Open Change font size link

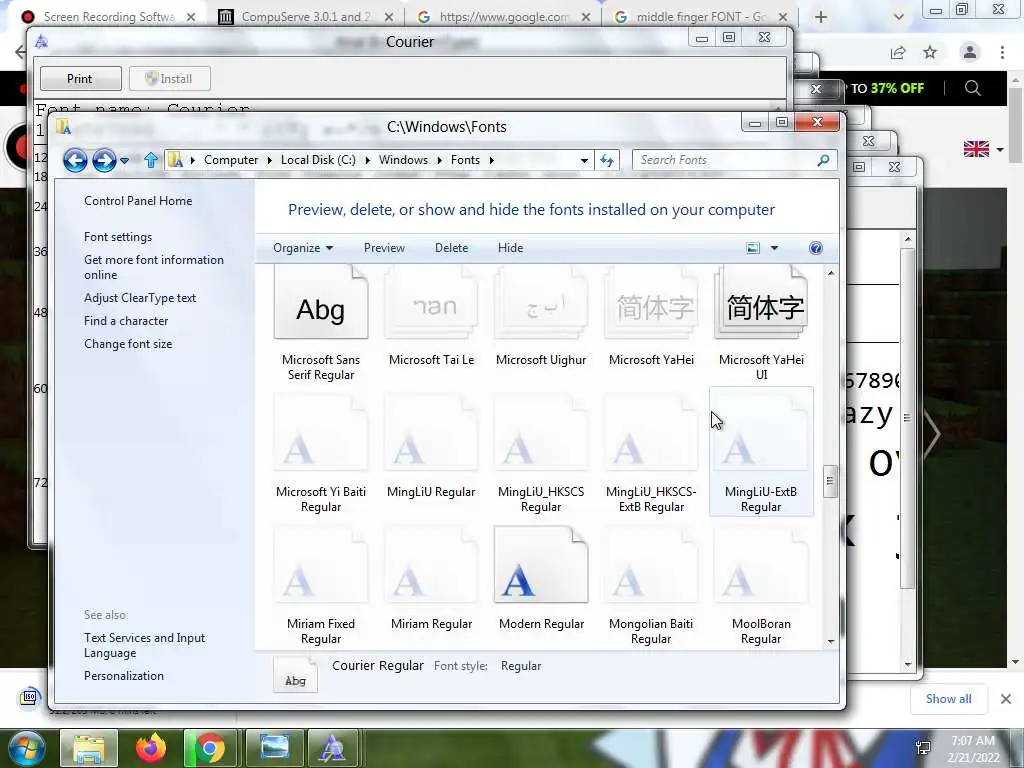point(128,344)
